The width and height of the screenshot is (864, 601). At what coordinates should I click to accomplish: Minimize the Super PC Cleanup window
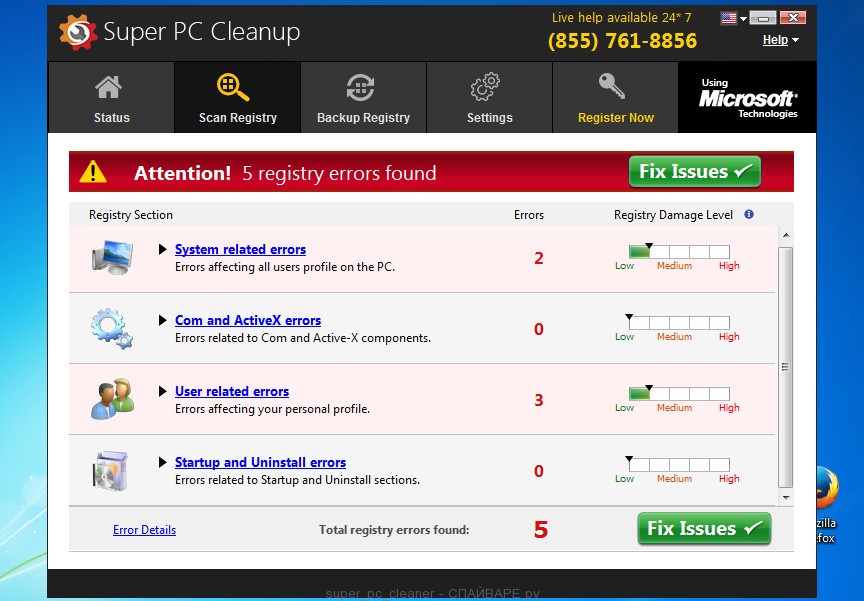point(763,18)
